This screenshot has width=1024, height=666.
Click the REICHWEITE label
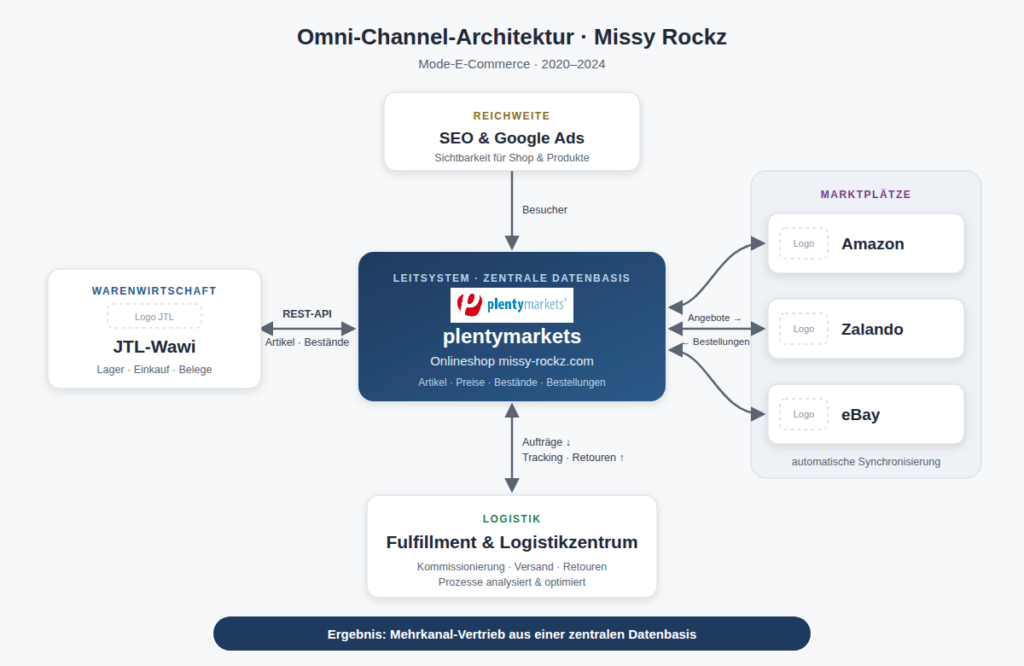(x=511, y=116)
